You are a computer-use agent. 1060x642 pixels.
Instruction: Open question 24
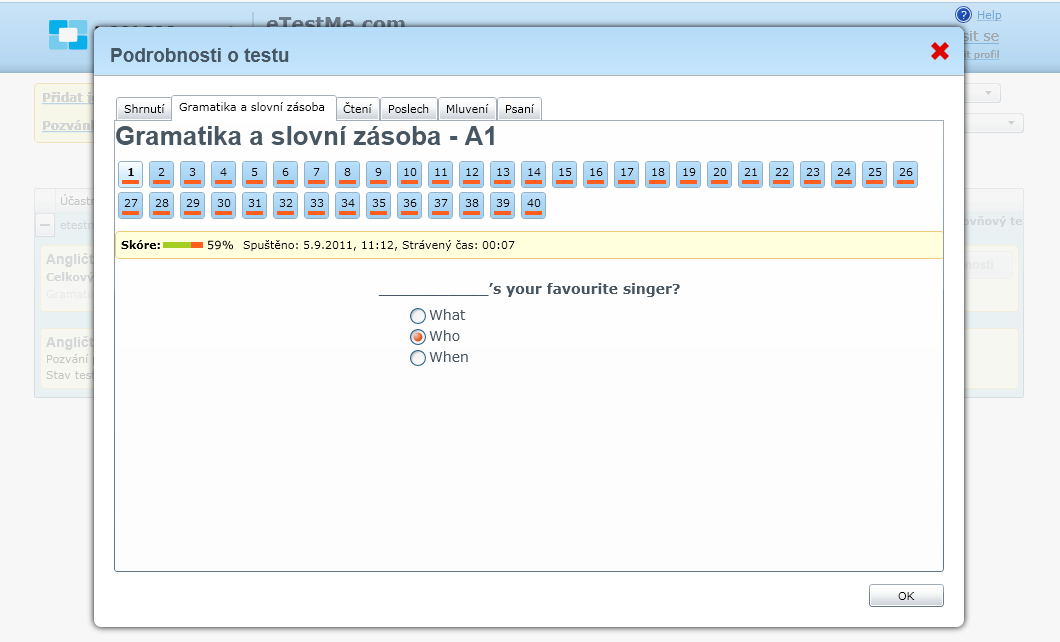(844, 174)
